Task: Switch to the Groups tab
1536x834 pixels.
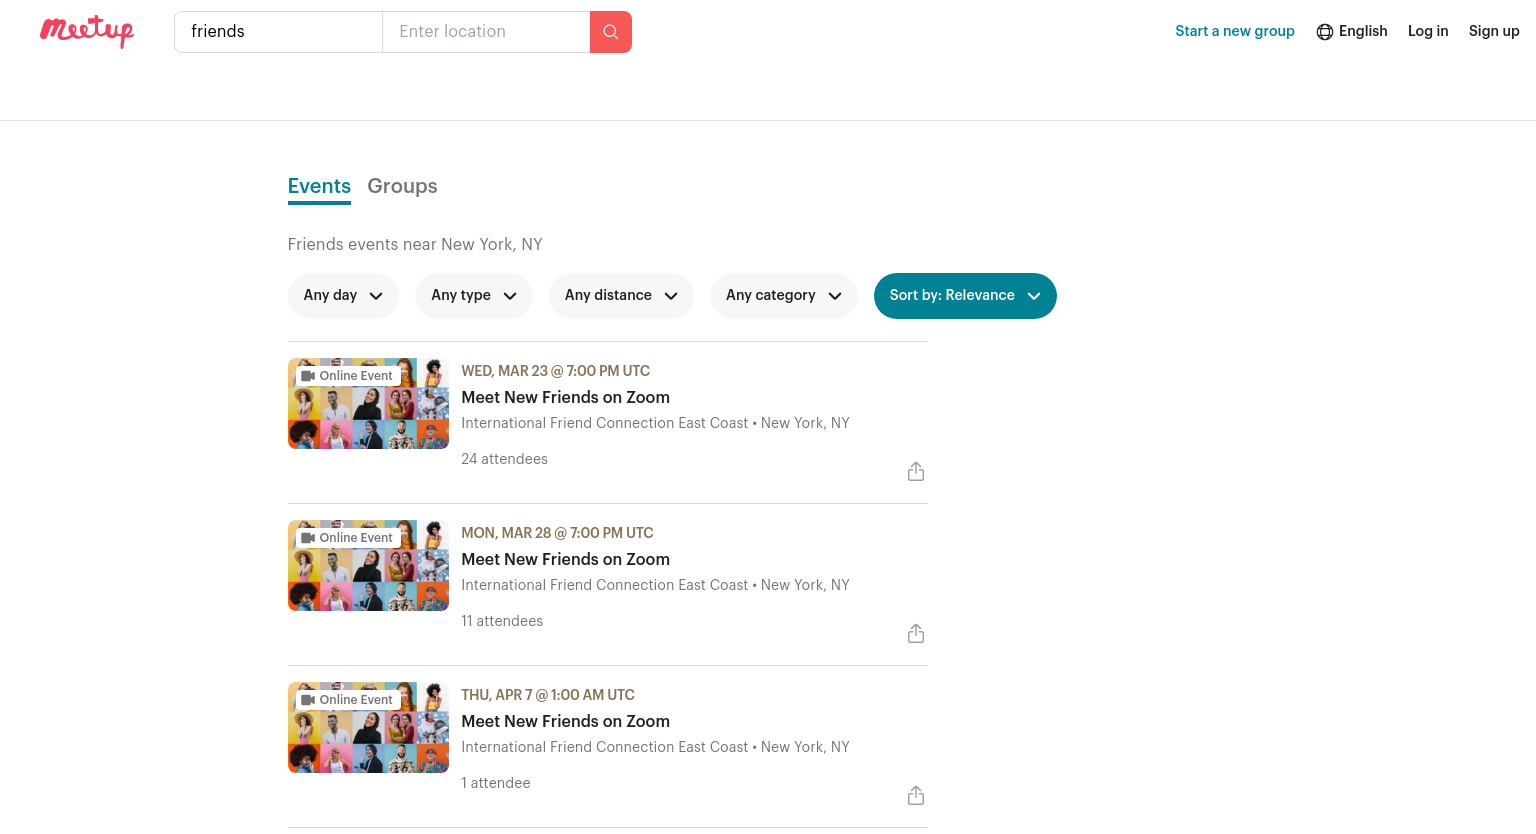Action: pos(402,186)
